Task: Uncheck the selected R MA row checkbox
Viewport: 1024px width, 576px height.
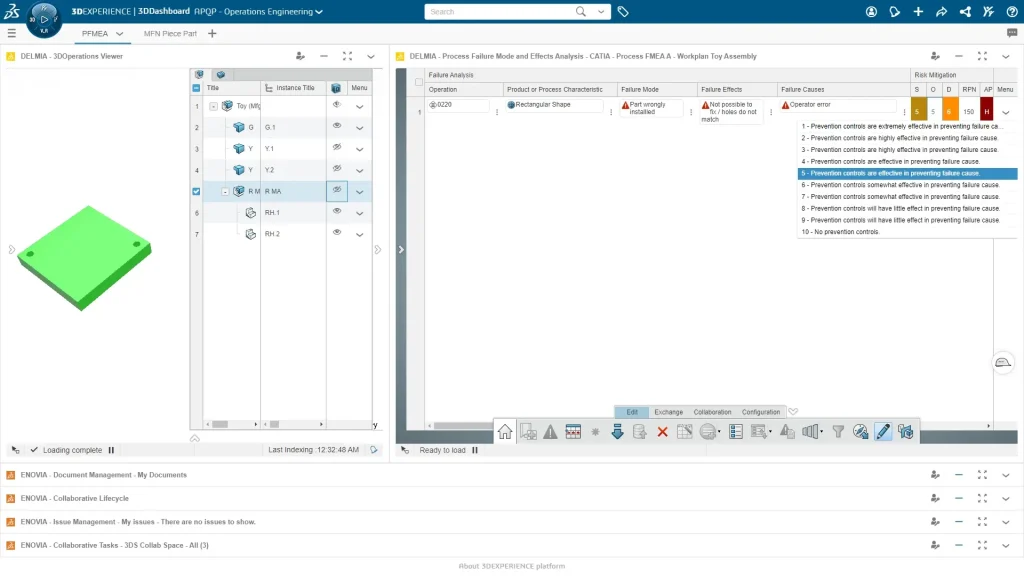Action: click(x=196, y=191)
